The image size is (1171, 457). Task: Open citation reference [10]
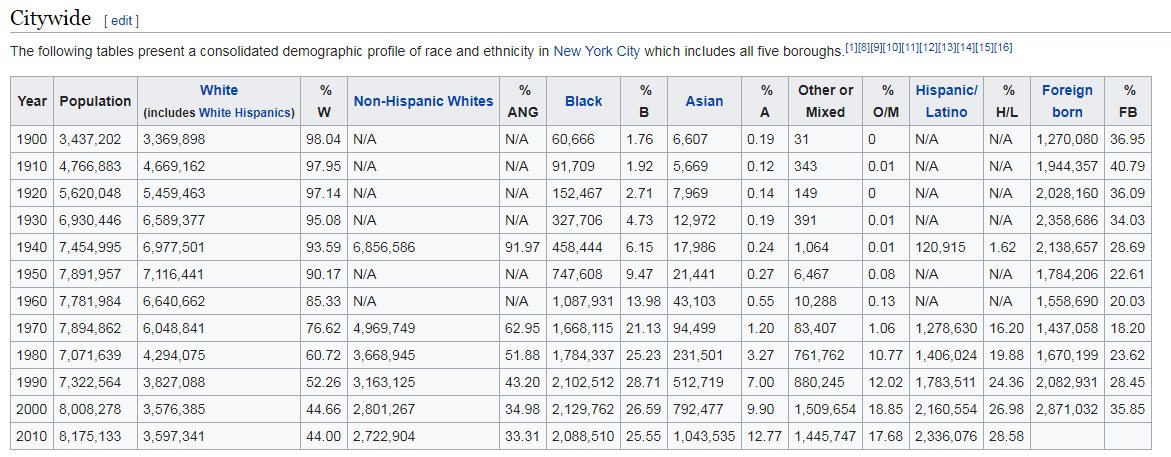point(891,48)
